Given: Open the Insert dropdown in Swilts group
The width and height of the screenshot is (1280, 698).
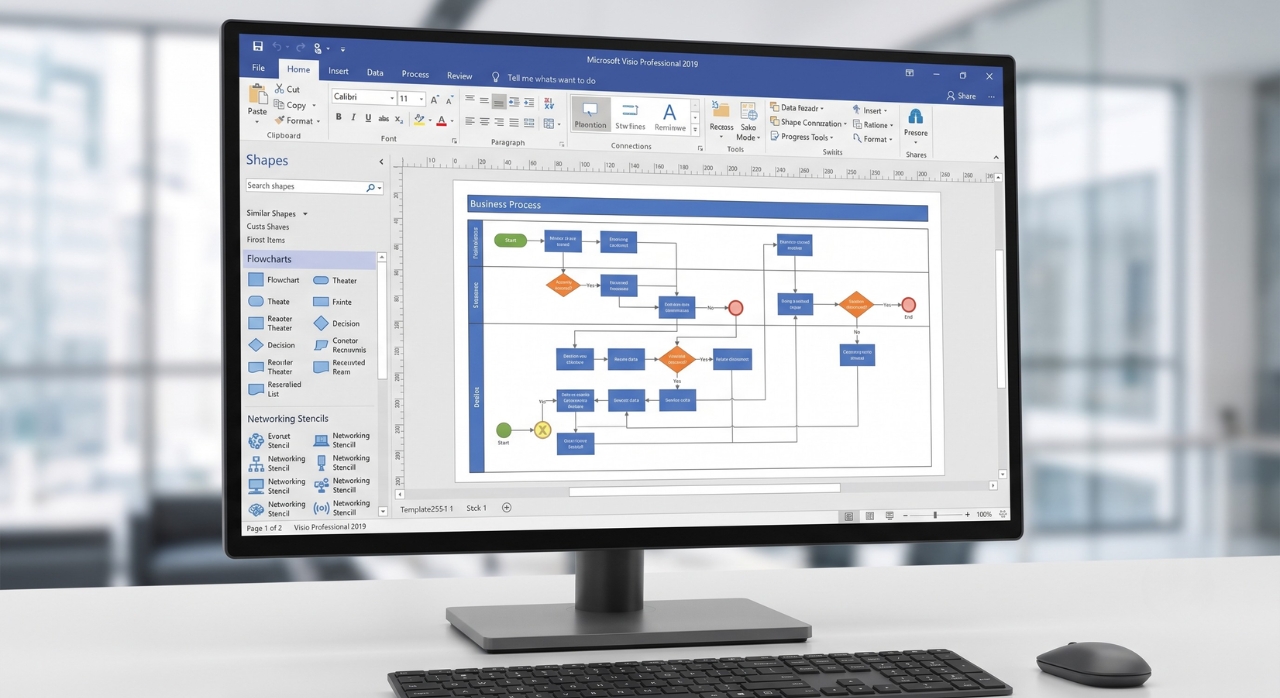Looking at the screenshot, I should coord(869,110).
